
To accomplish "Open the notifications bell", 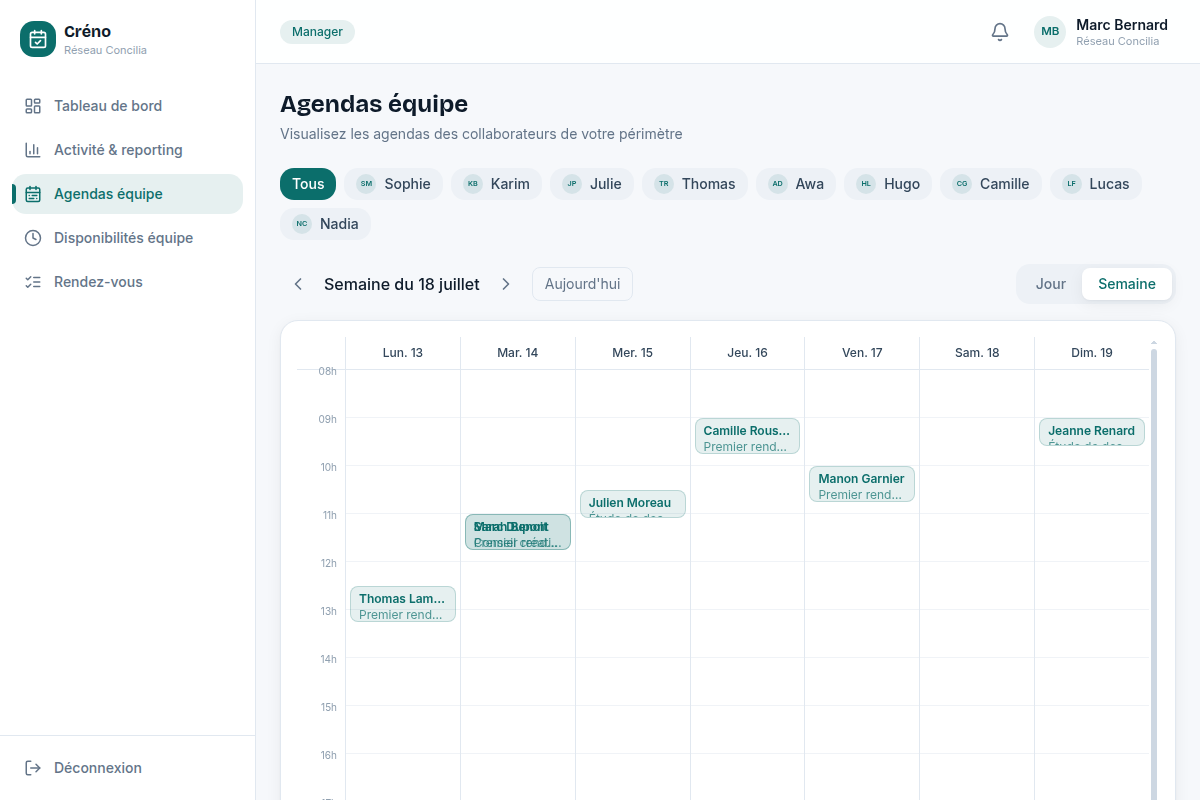I will tap(1000, 32).
